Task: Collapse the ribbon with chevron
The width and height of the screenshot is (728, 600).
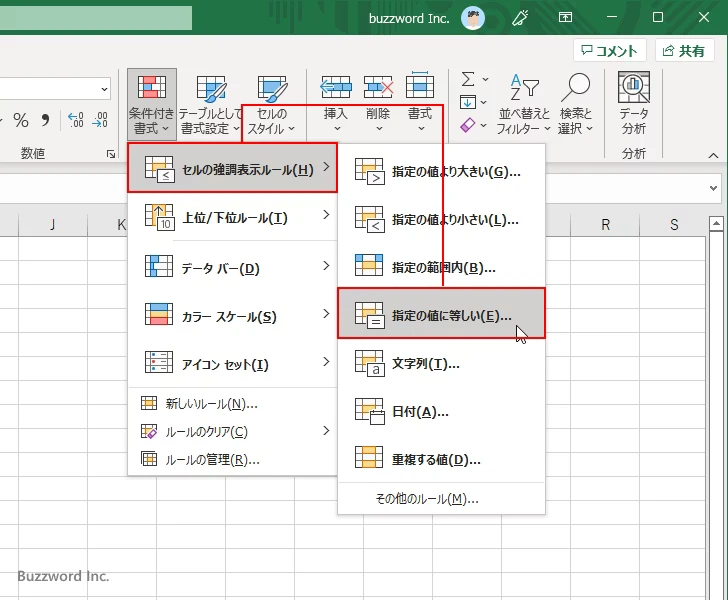Action: pyautogui.click(x=713, y=156)
